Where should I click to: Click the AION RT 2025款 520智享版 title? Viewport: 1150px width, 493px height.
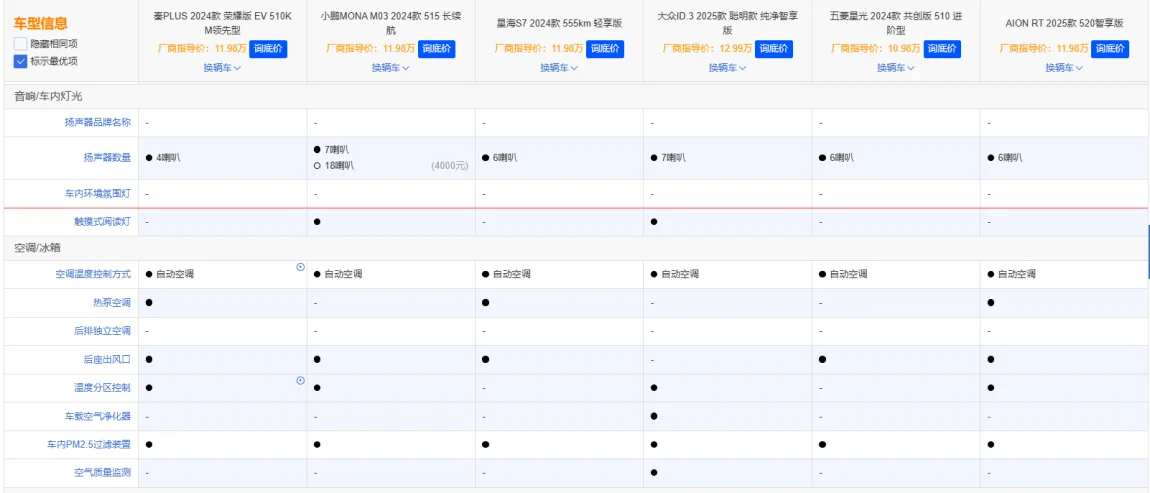point(1064,23)
